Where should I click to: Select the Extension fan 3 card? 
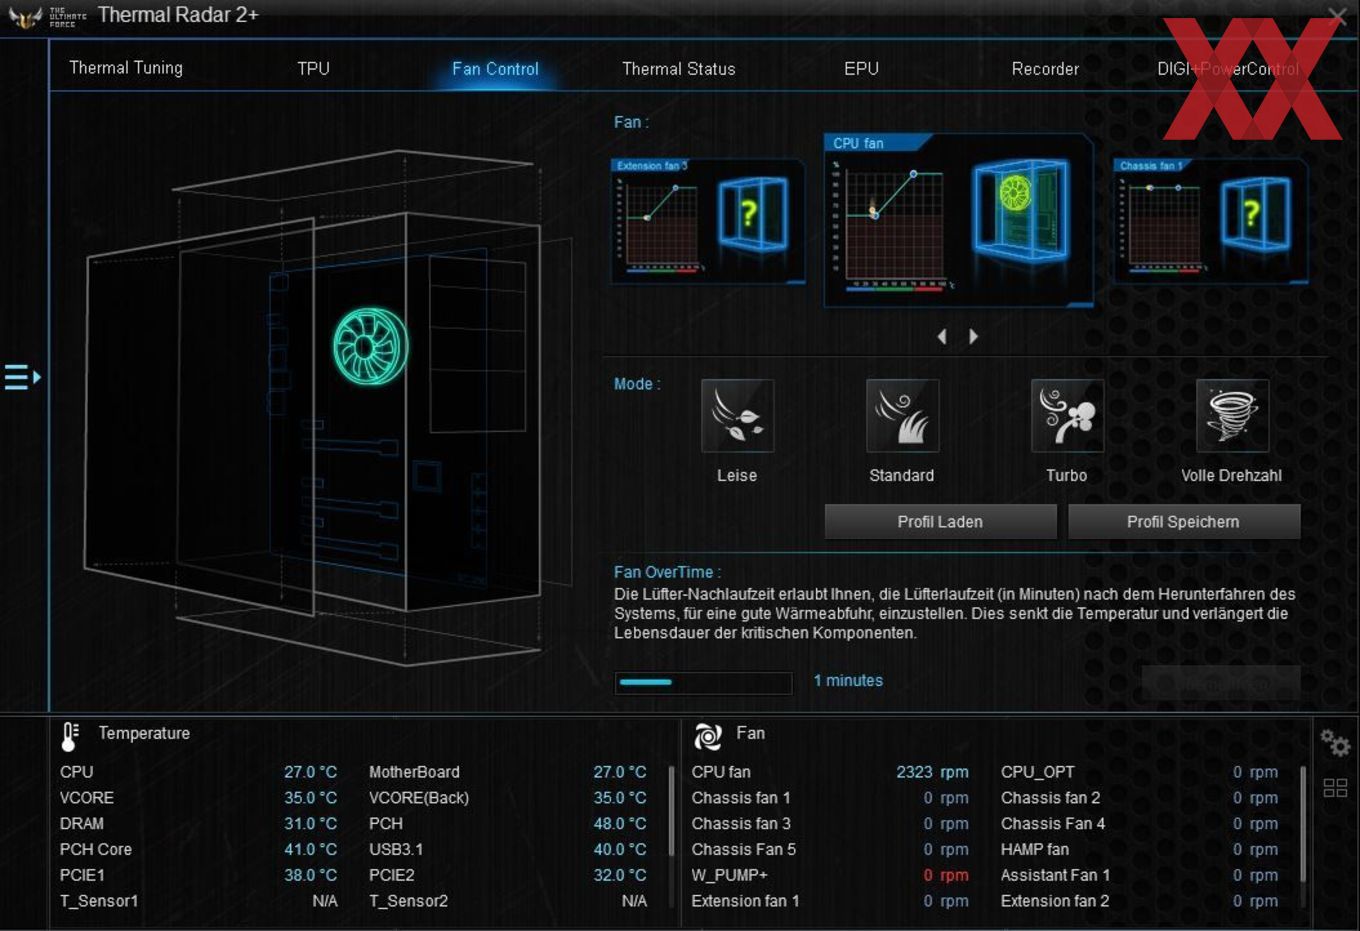coord(708,221)
